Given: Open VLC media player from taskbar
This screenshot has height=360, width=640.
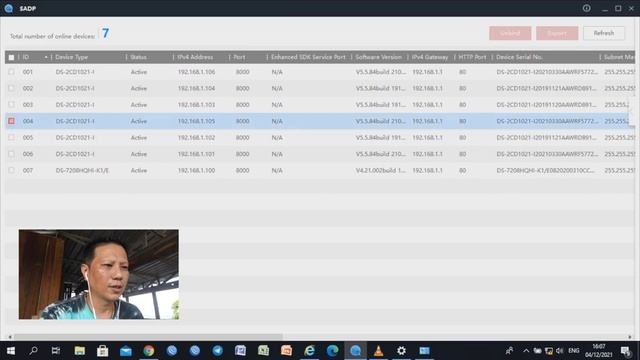Looking at the screenshot, I should pos(378,351).
